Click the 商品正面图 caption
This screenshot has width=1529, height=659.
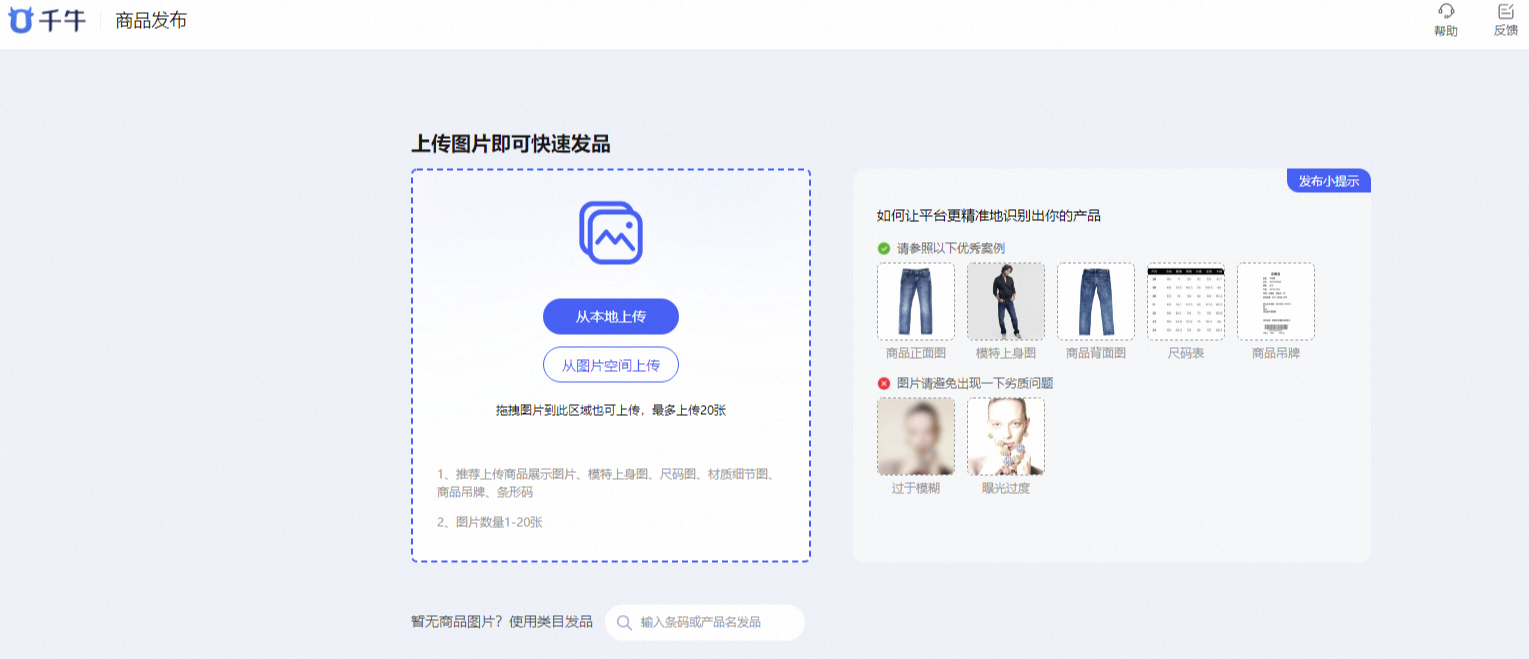coord(916,353)
